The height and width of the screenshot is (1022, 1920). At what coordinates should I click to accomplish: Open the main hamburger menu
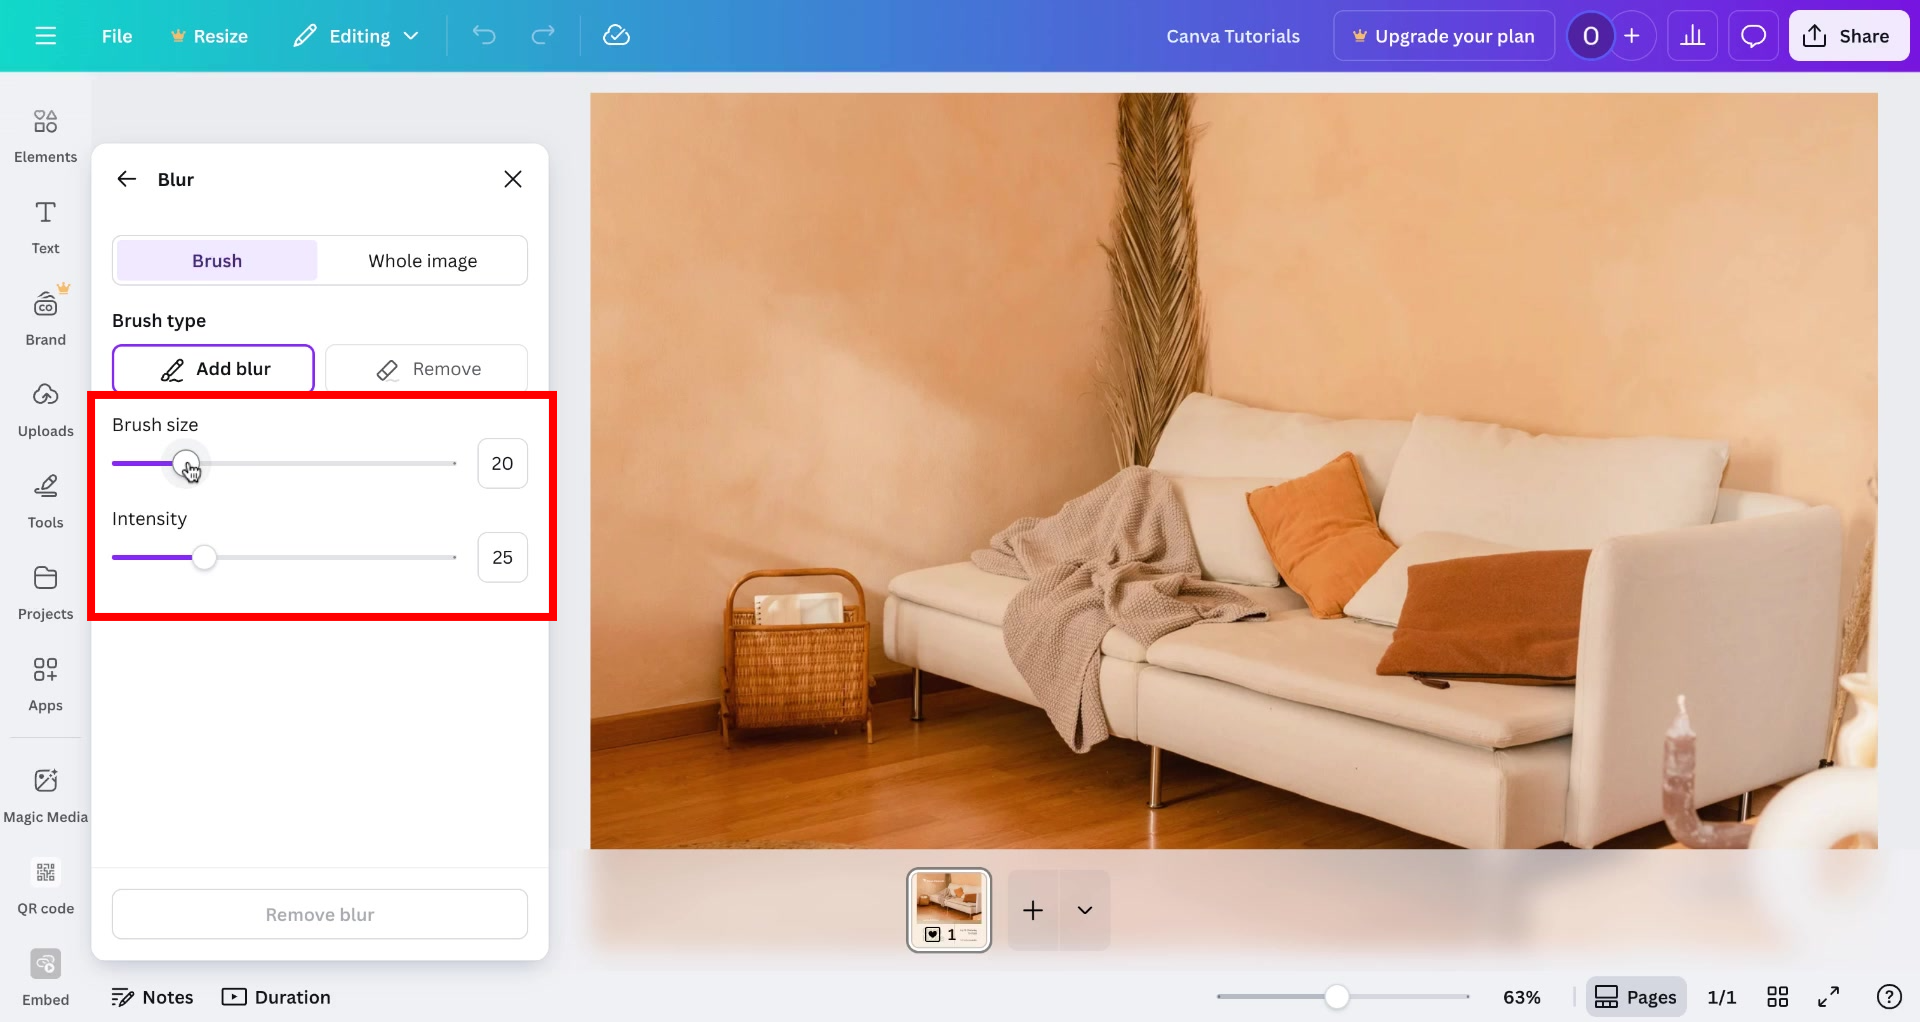(45, 35)
